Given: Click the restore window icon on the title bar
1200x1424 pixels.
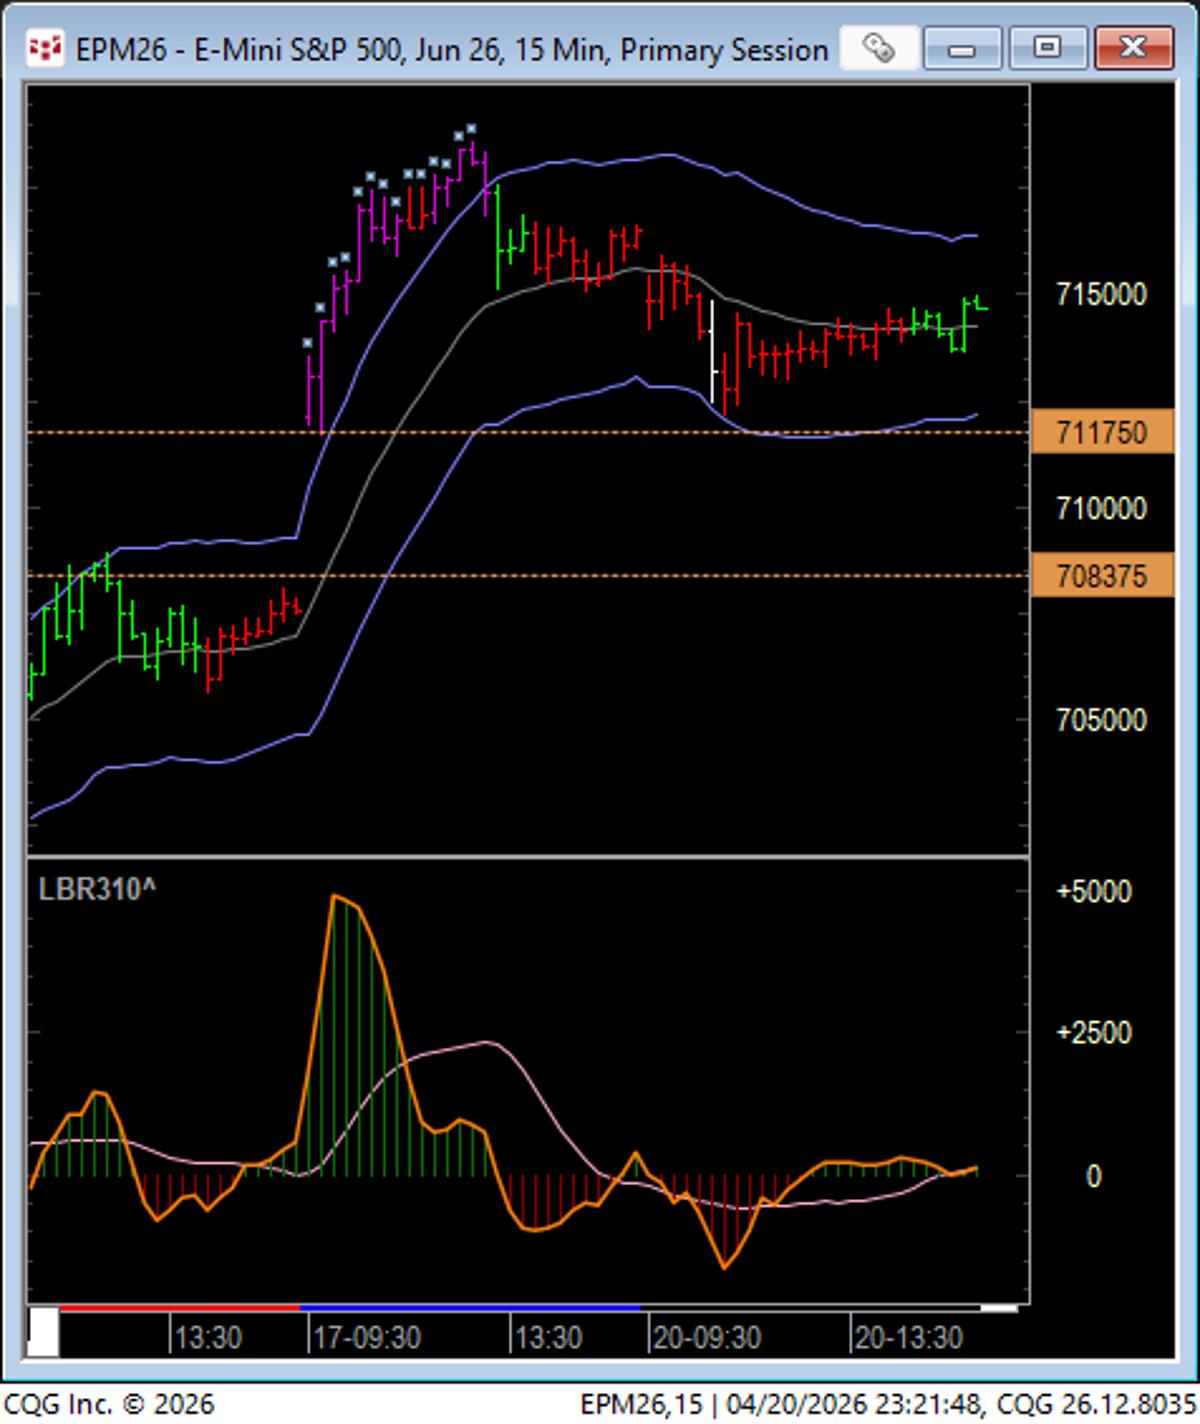Looking at the screenshot, I should click(x=1046, y=46).
